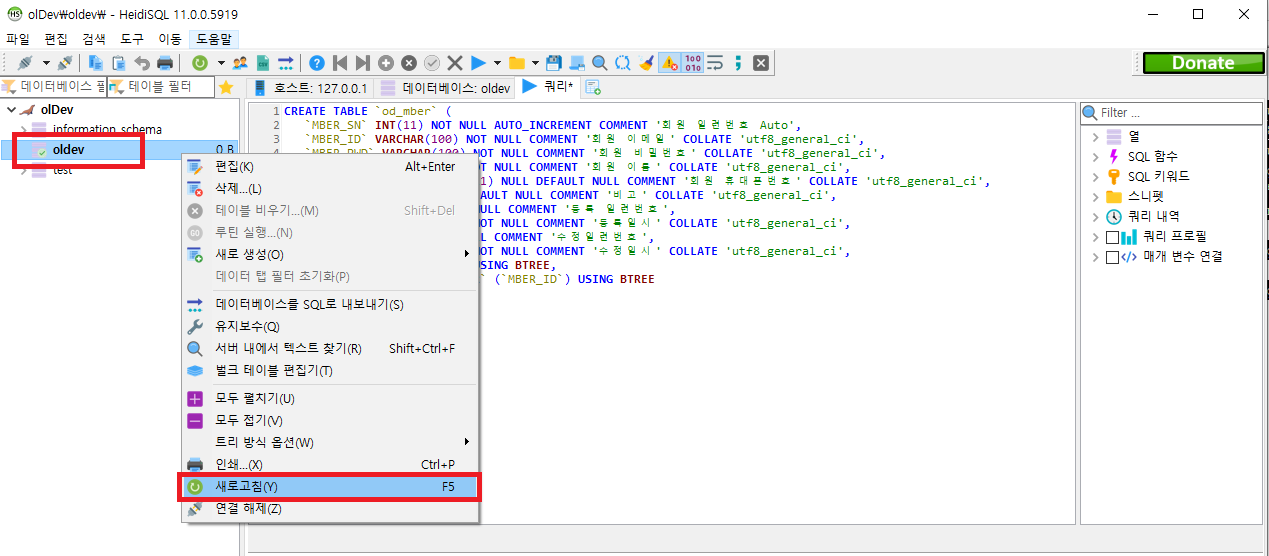Screen dimensions: 1269x556
Task: Click the 테이블 필터 input field
Action: click(160, 87)
